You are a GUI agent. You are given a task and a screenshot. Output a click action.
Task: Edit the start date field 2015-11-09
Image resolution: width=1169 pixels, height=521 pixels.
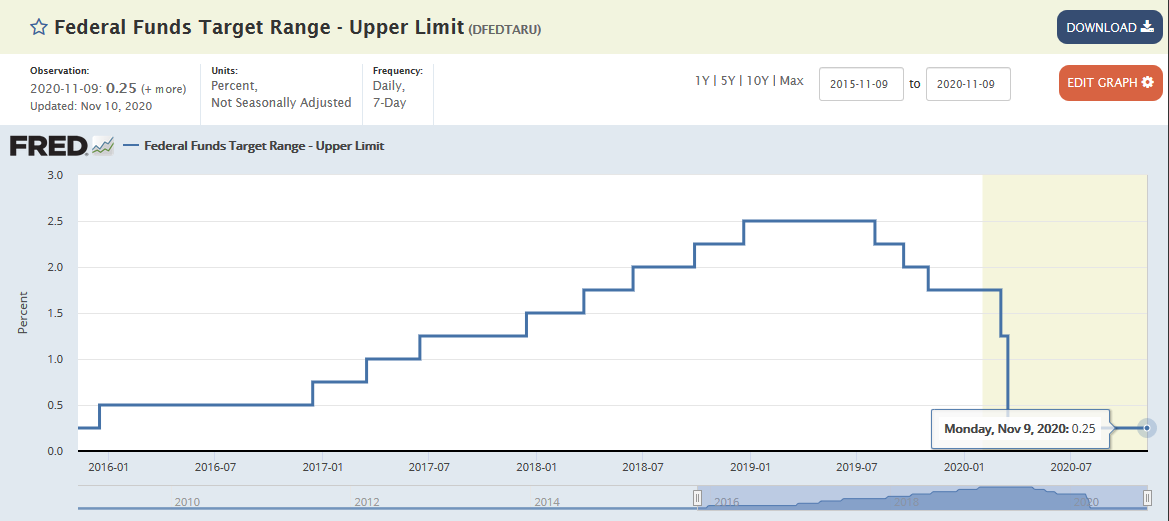pyautogui.click(x=861, y=84)
